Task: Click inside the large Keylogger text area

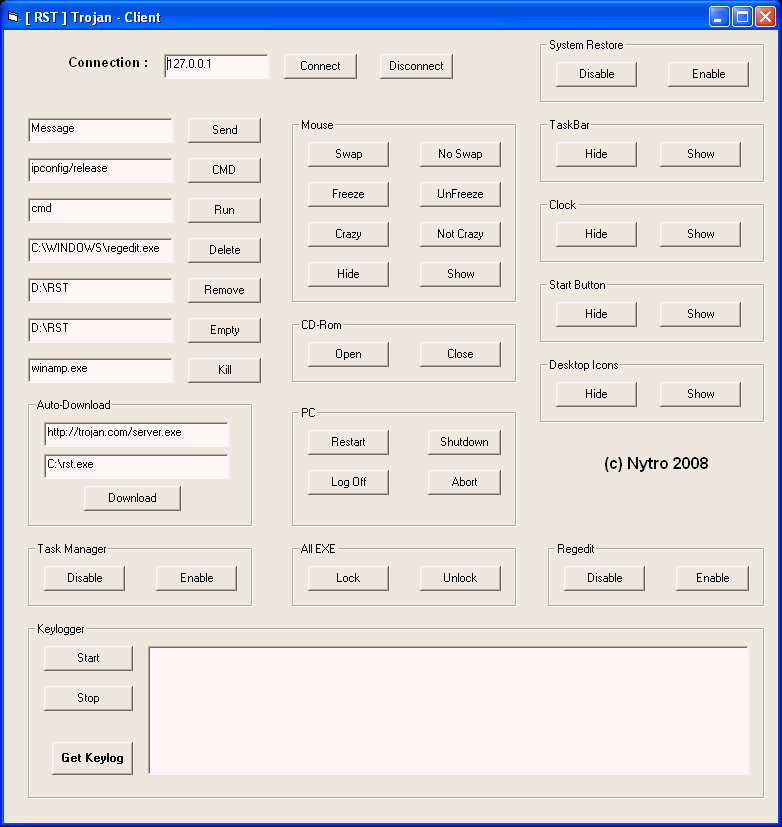Action: tap(448, 710)
